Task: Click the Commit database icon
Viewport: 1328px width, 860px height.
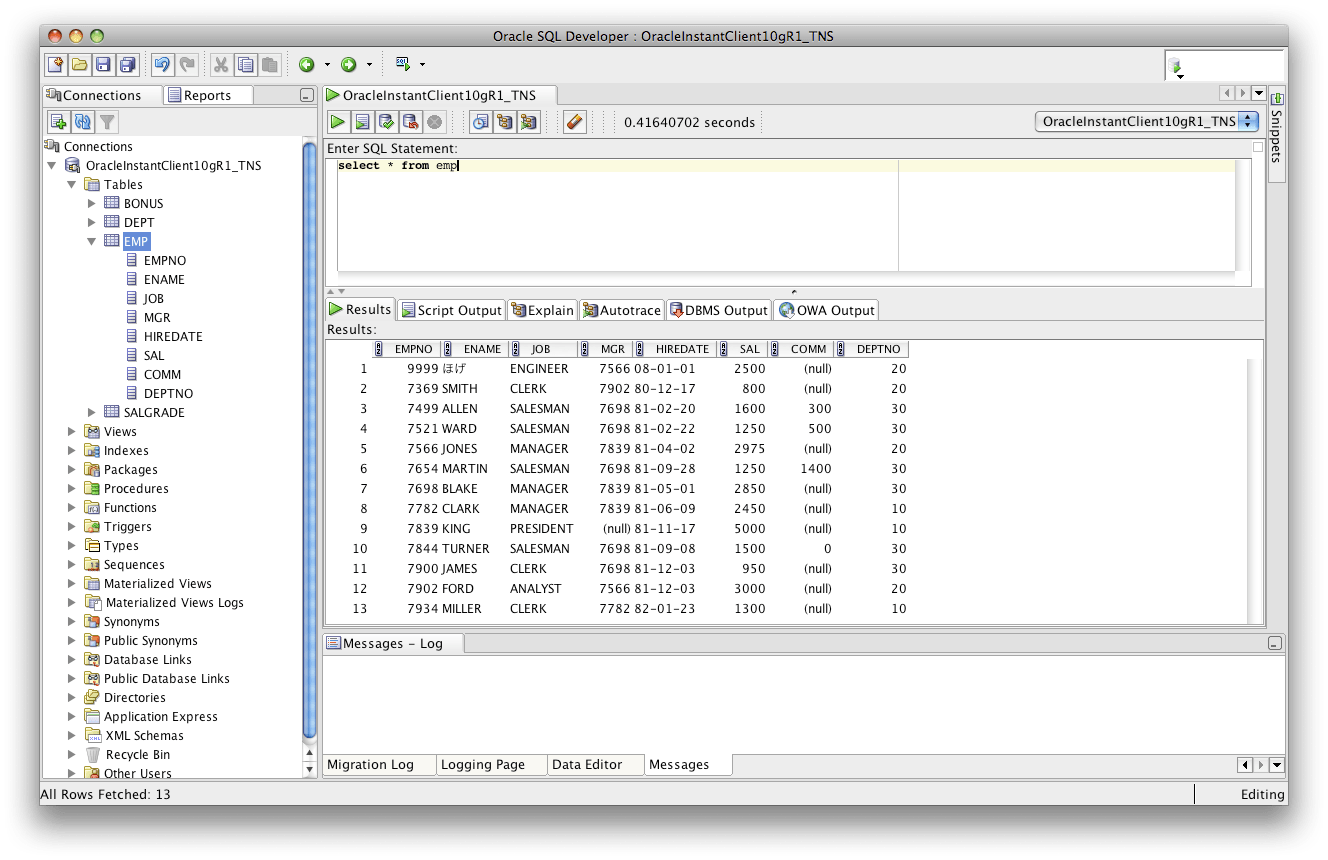Action: pyautogui.click(x=386, y=122)
